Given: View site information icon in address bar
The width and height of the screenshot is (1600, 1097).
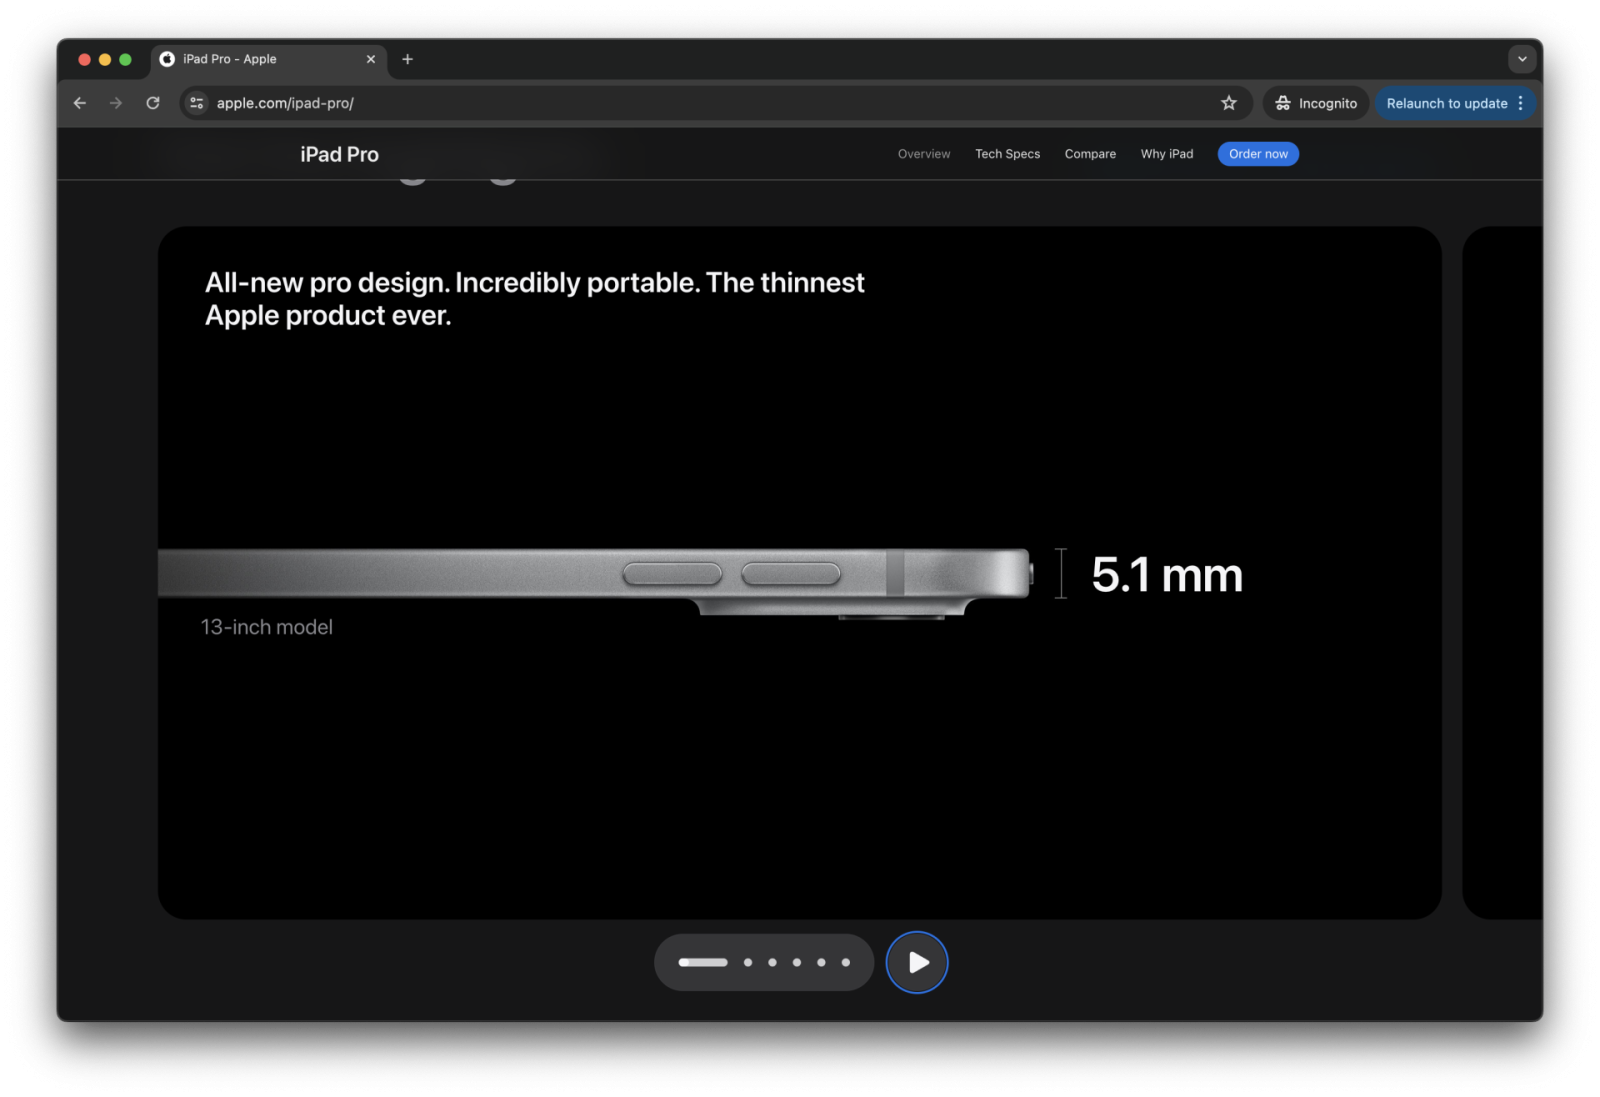Looking at the screenshot, I should 197,103.
